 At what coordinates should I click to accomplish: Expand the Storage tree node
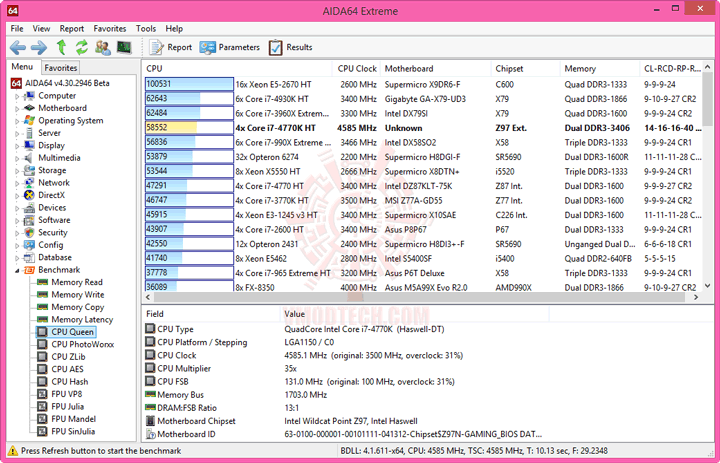click(x=17, y=171)
